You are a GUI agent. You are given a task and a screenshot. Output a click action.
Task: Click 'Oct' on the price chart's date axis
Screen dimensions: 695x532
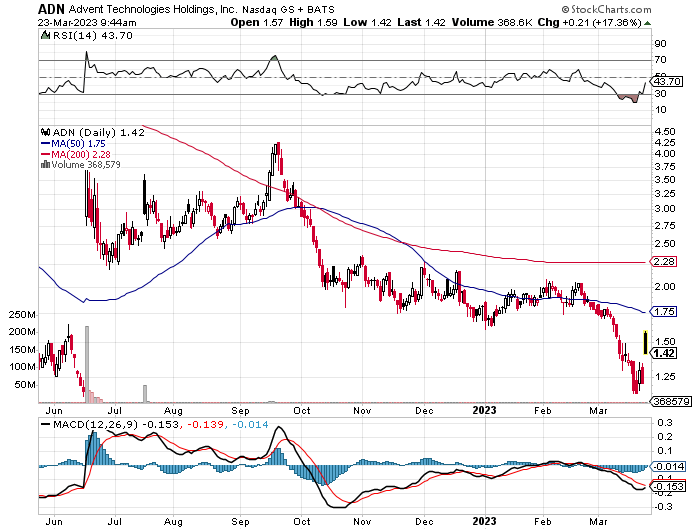coord(302,411)
